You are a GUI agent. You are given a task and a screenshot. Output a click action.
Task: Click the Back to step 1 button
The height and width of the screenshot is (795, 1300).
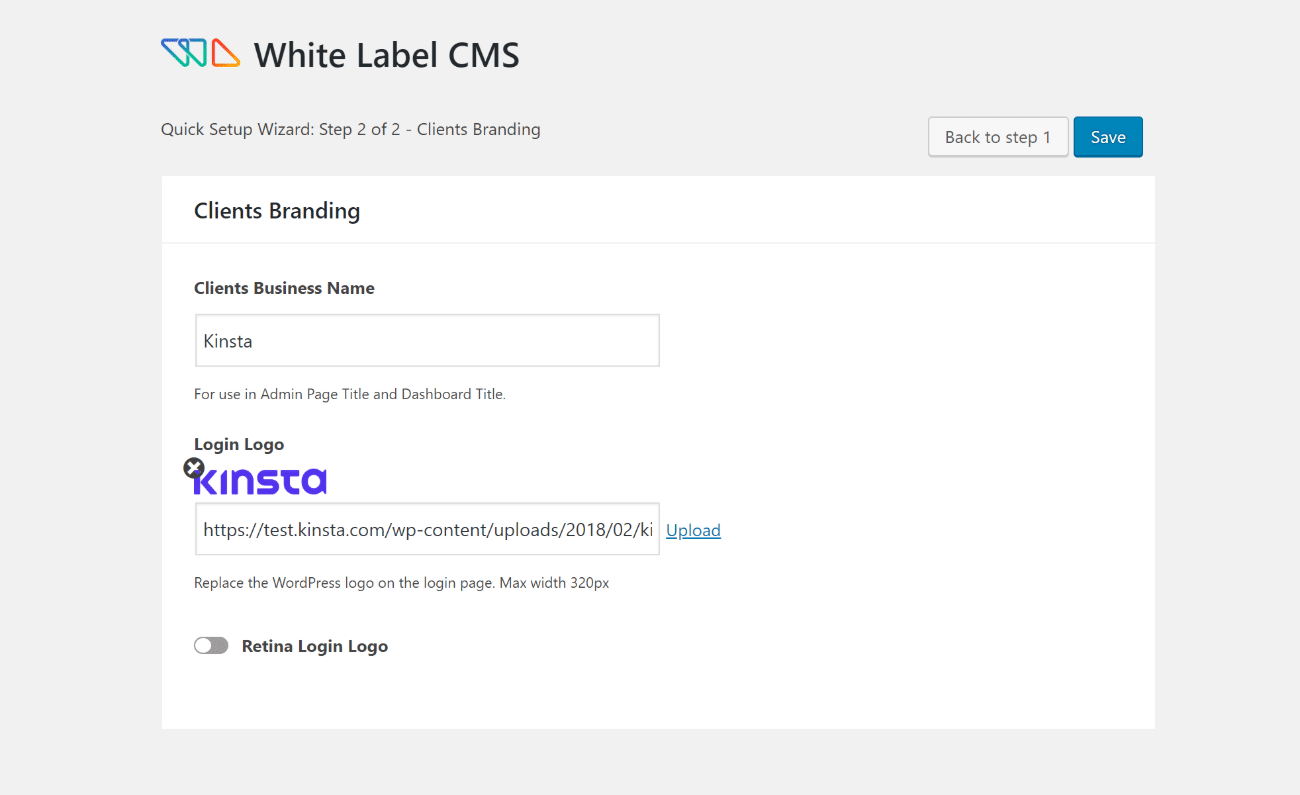997,136
